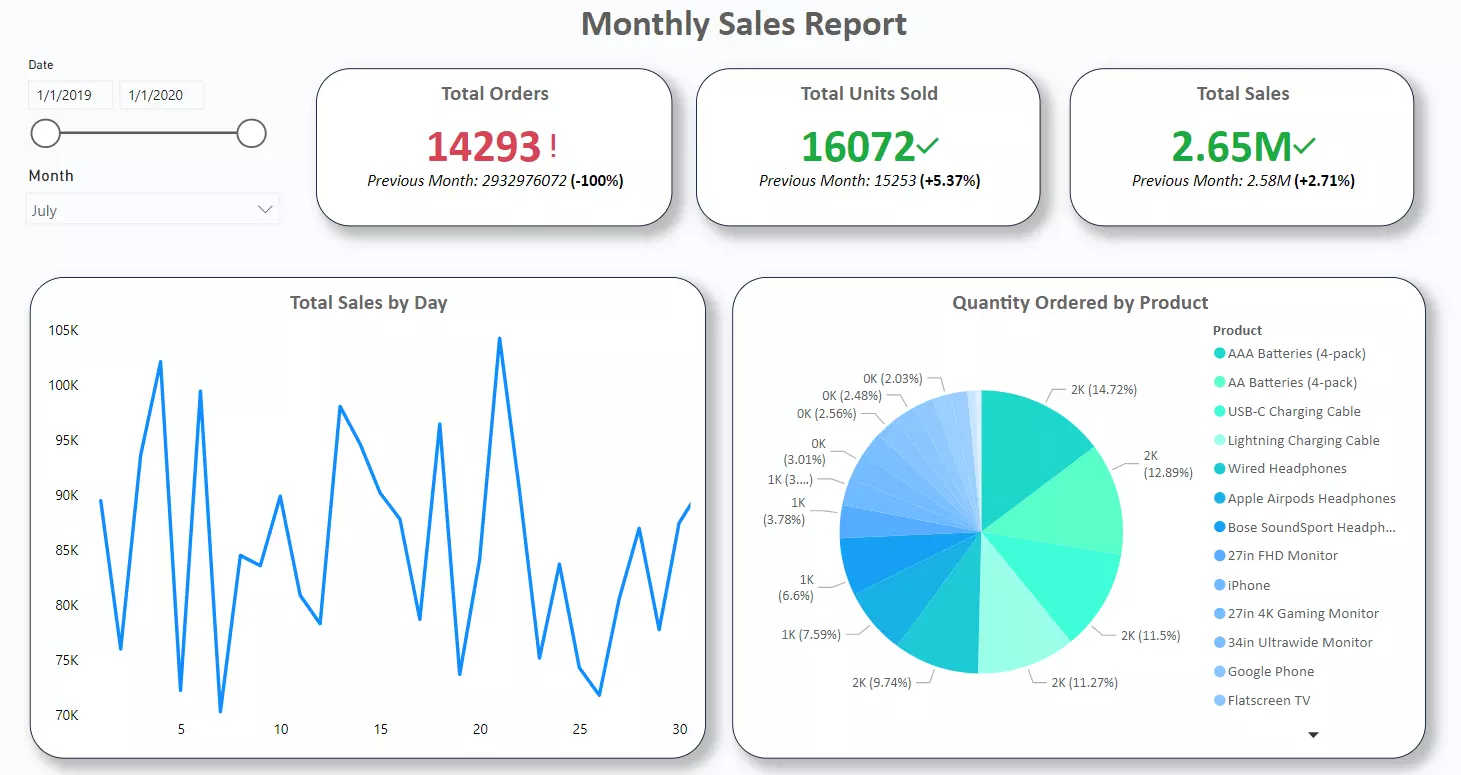Click pie label 0K (2.56%)

point(827,413)
